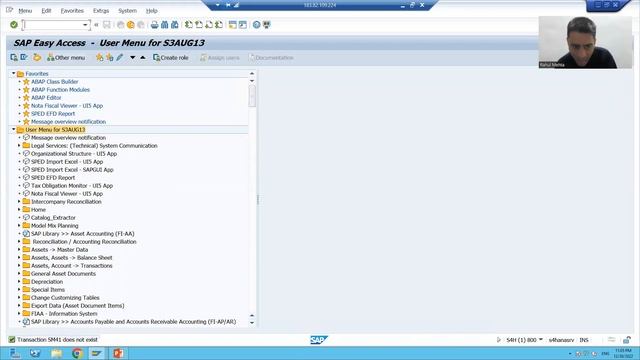640x360 pixels.
Task: Select the SPED EFD Report favorite
Action: pos(53,113)
